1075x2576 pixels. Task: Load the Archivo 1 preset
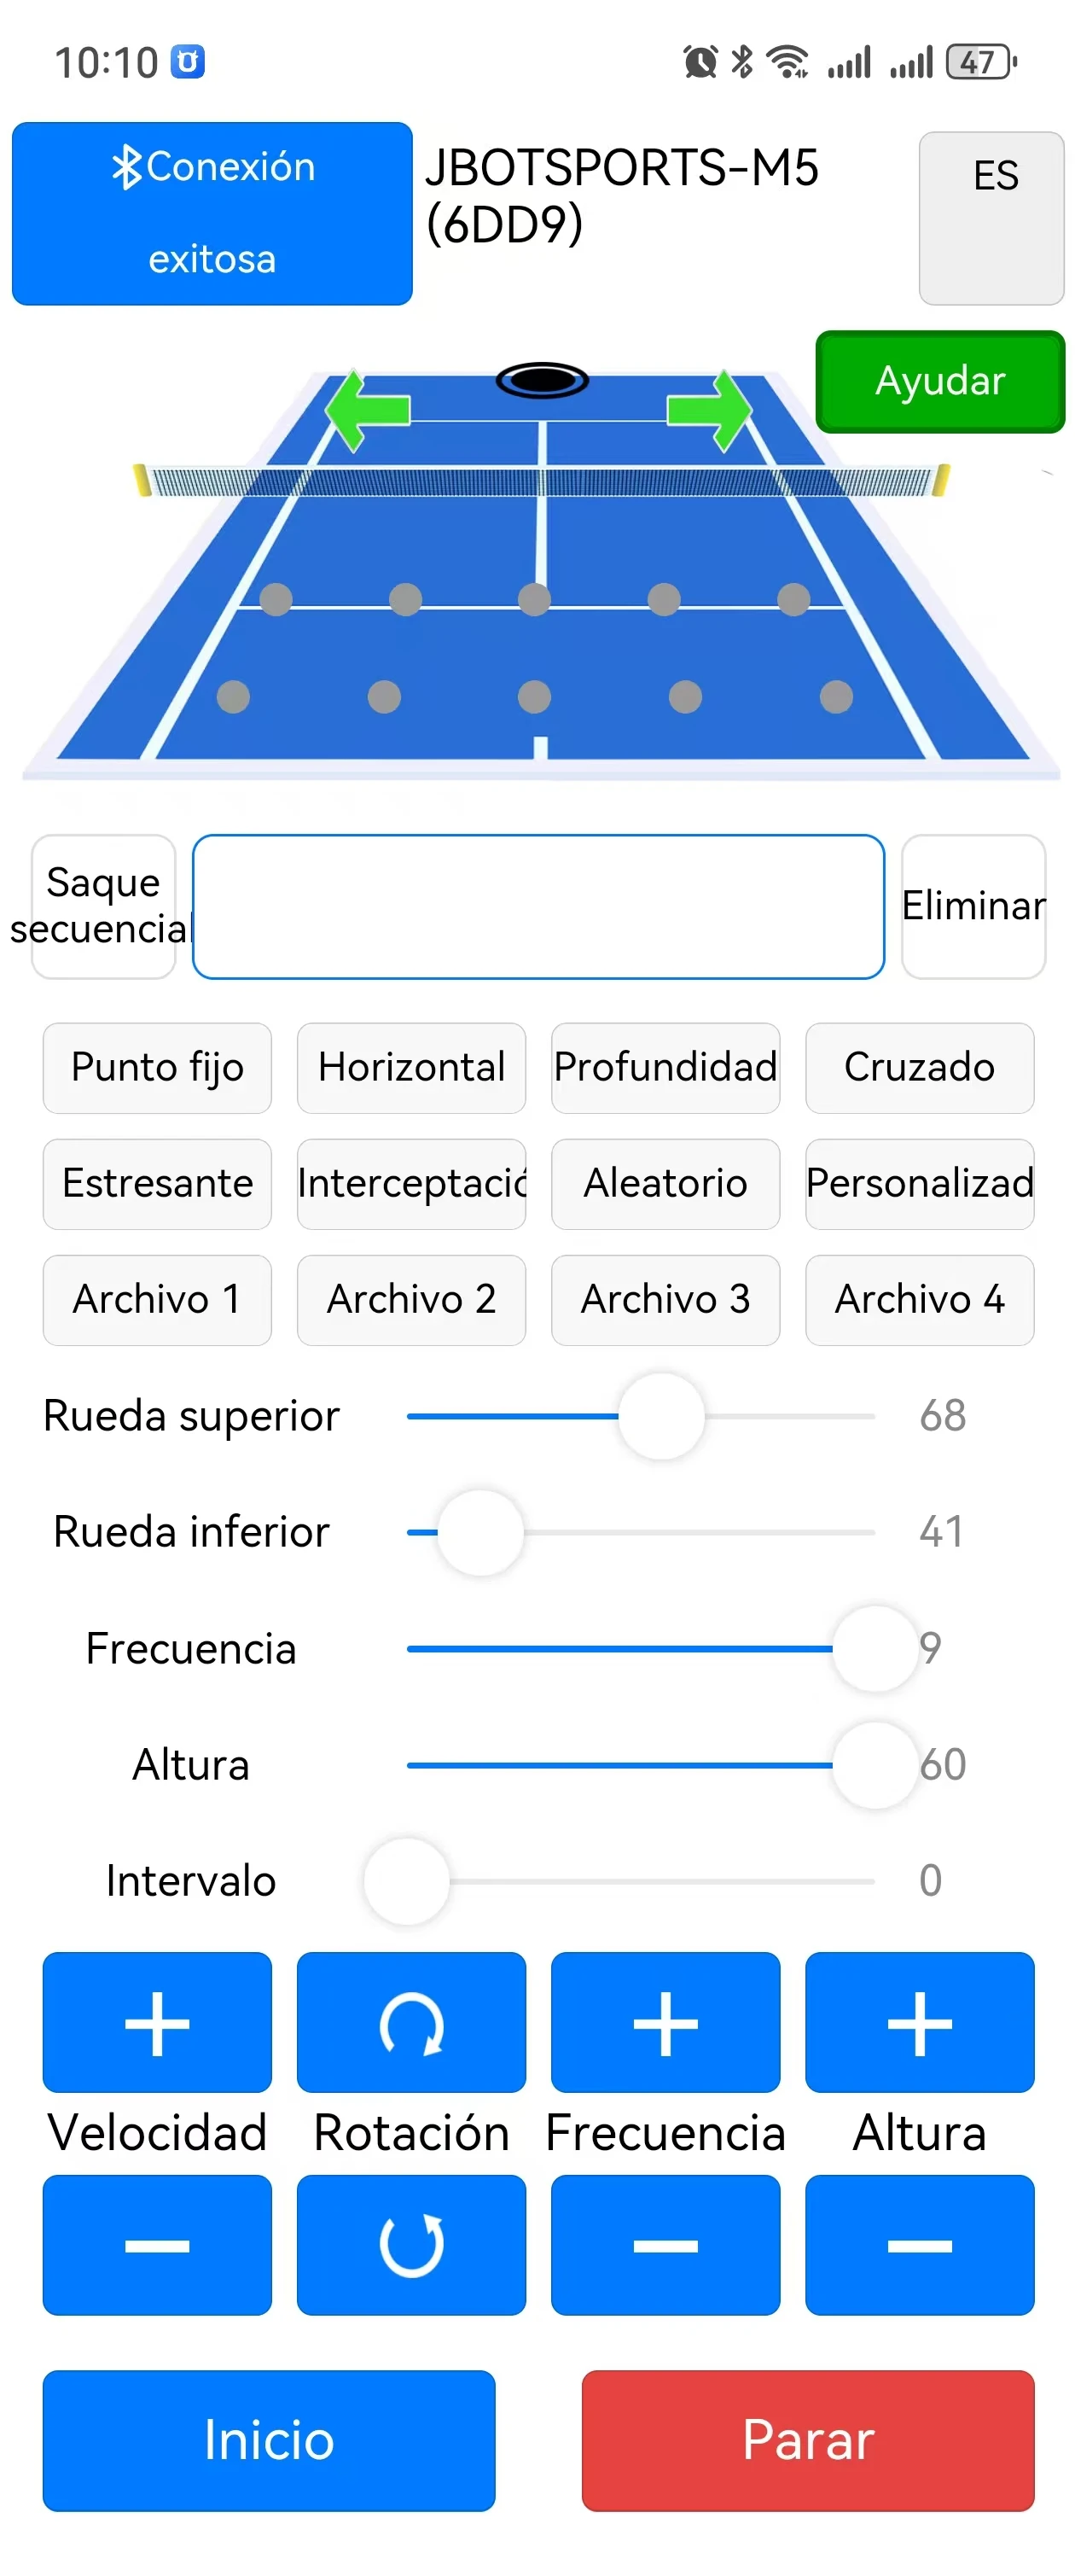157,1299
